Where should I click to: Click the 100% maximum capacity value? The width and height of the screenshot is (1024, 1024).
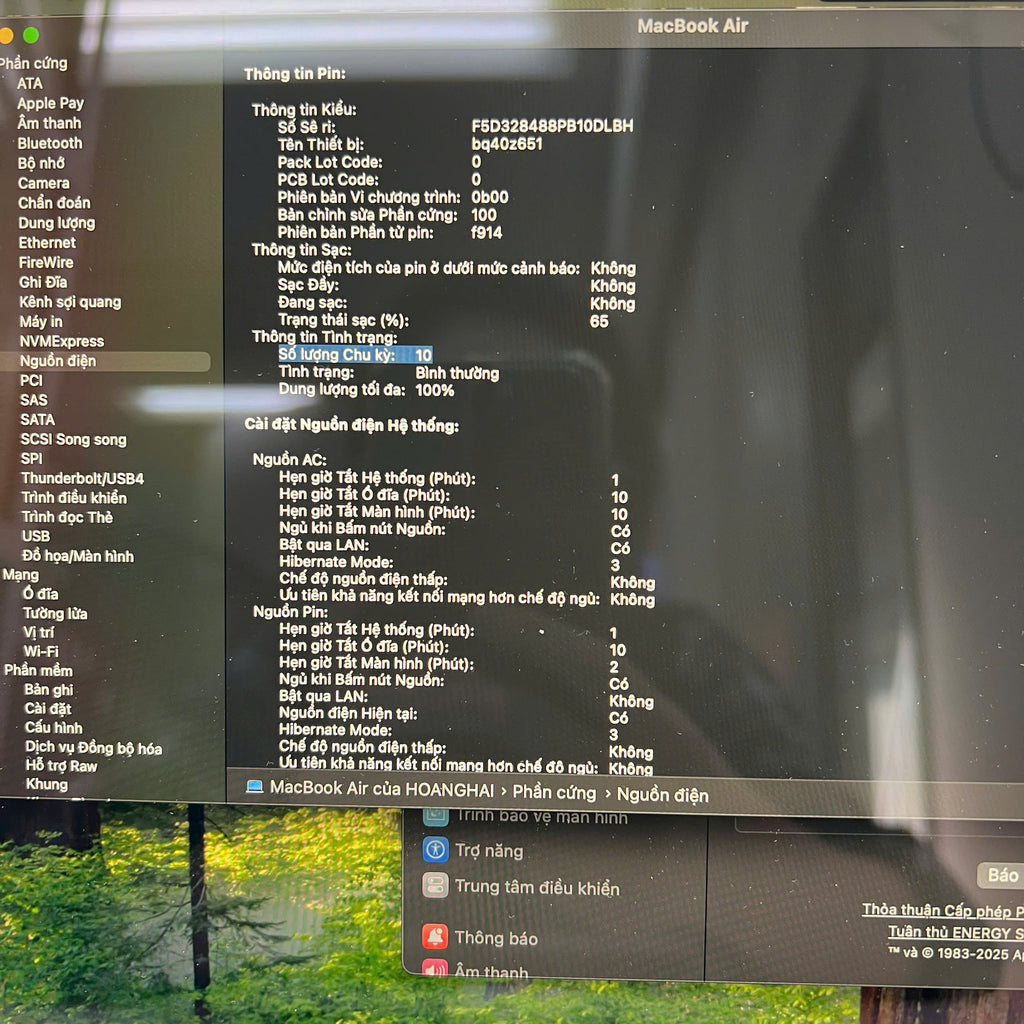click(x=435, y=391)
